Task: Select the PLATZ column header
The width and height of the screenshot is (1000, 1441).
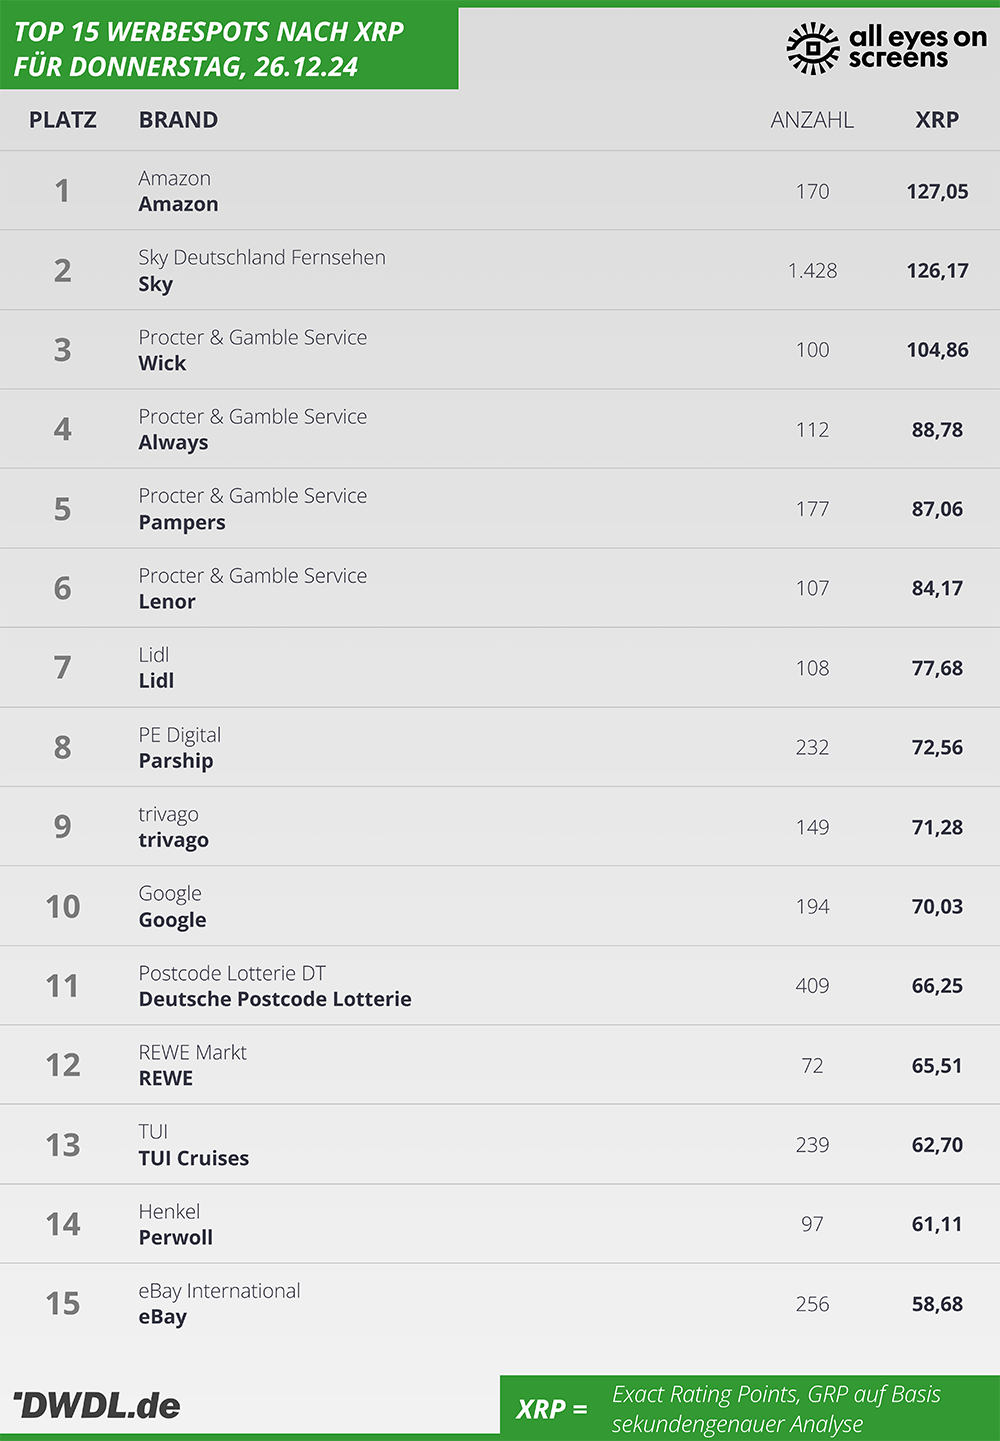Action: click(63, 120)
